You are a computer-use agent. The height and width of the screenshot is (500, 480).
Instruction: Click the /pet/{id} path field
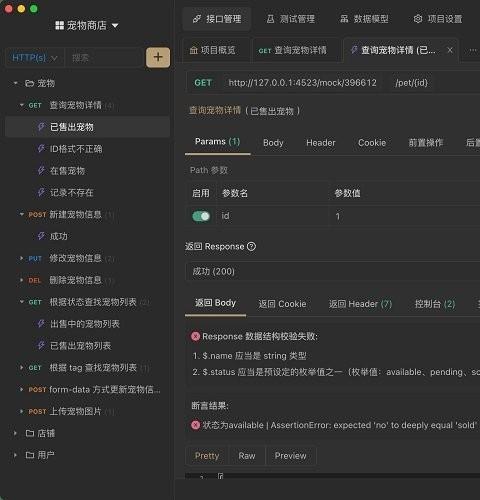[x=411, y=83]
